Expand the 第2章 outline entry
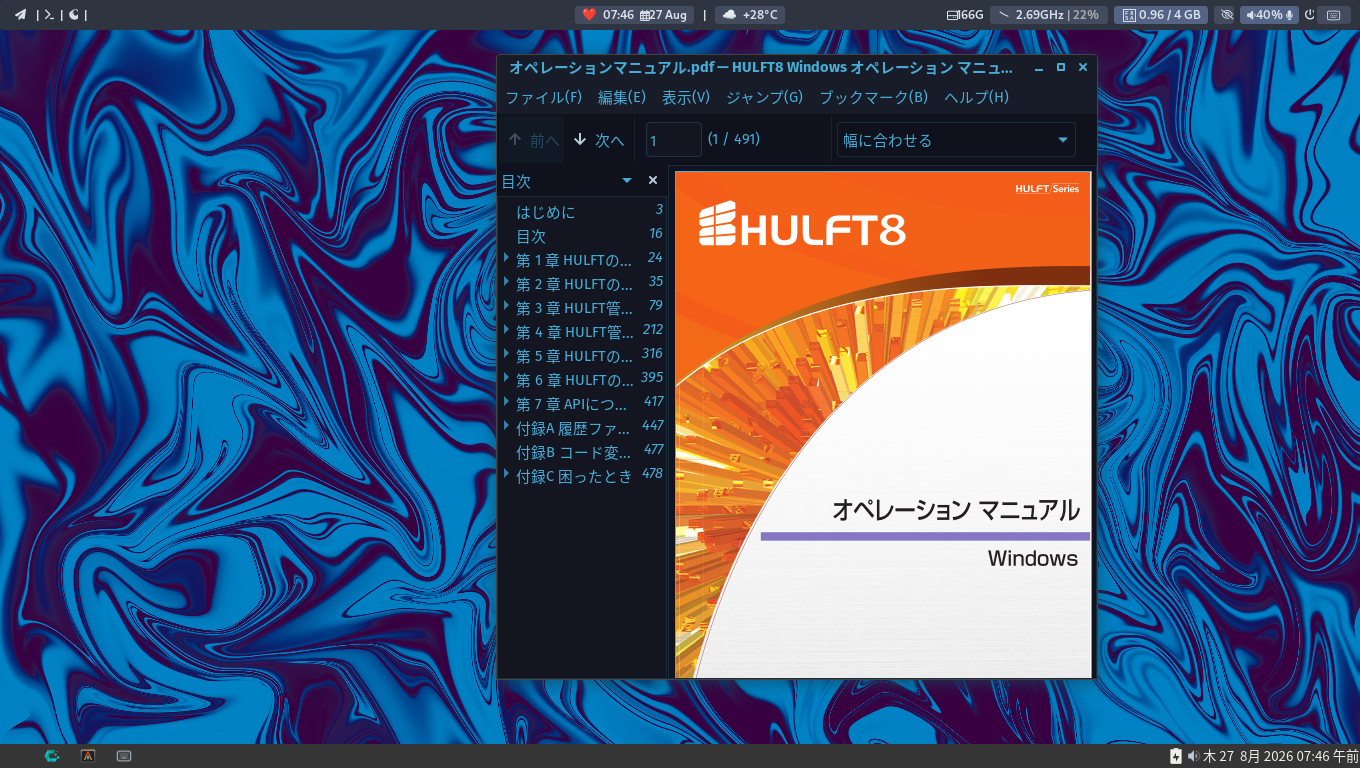The height and width of the screenshot is (768, 1360). 507,283
